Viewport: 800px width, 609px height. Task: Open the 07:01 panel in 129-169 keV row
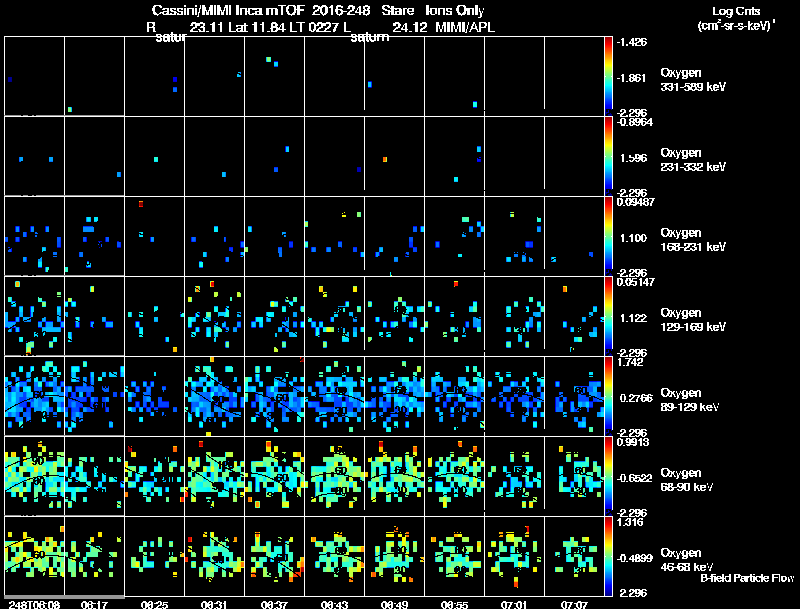point(514,316)
